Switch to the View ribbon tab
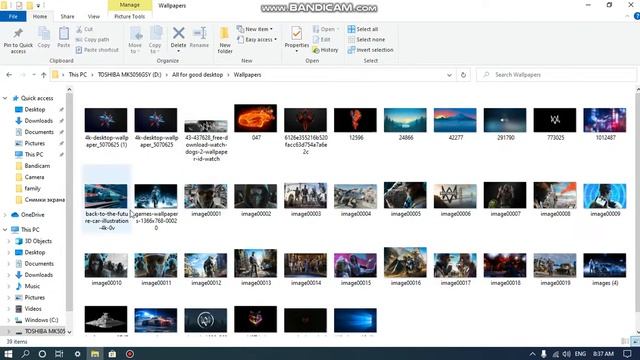 (93, 16)
